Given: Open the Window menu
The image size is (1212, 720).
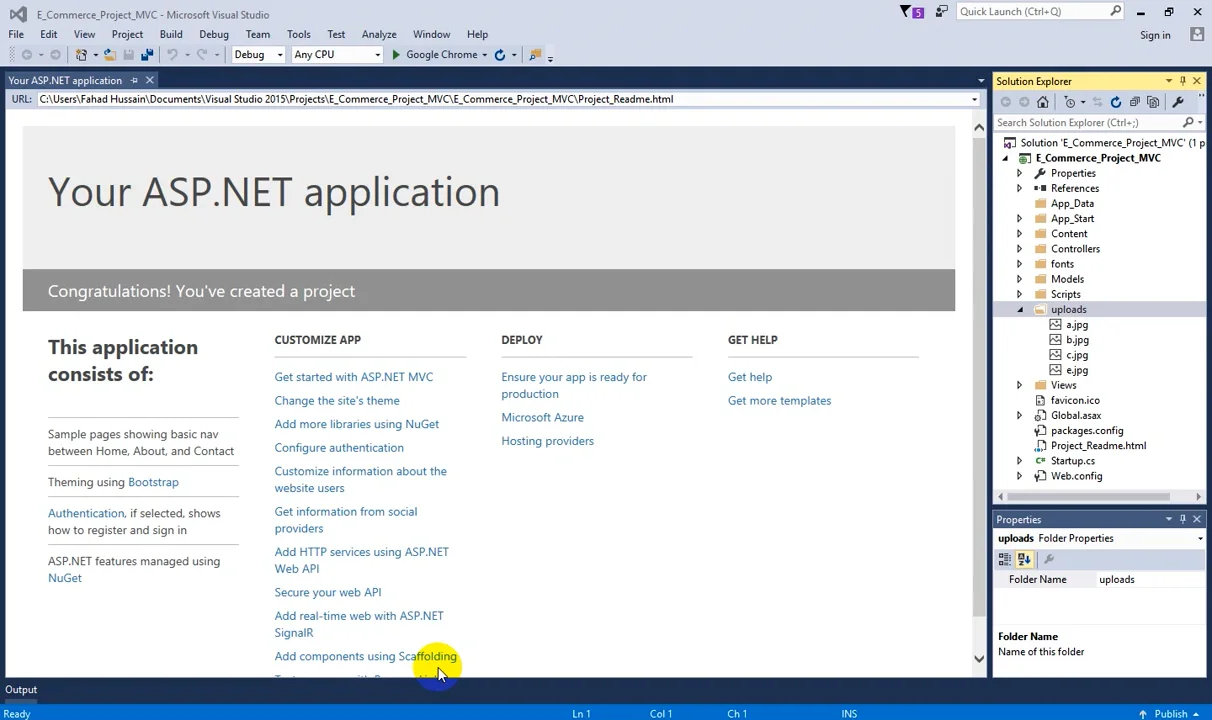Looking at the screenshot, I should tap(431, 34).
